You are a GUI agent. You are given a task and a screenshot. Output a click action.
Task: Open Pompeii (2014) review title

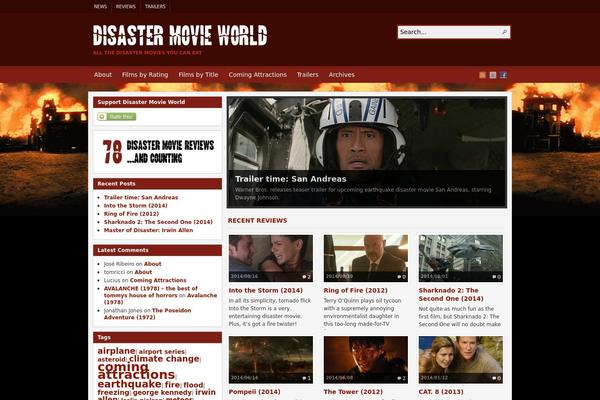point(254,392)
